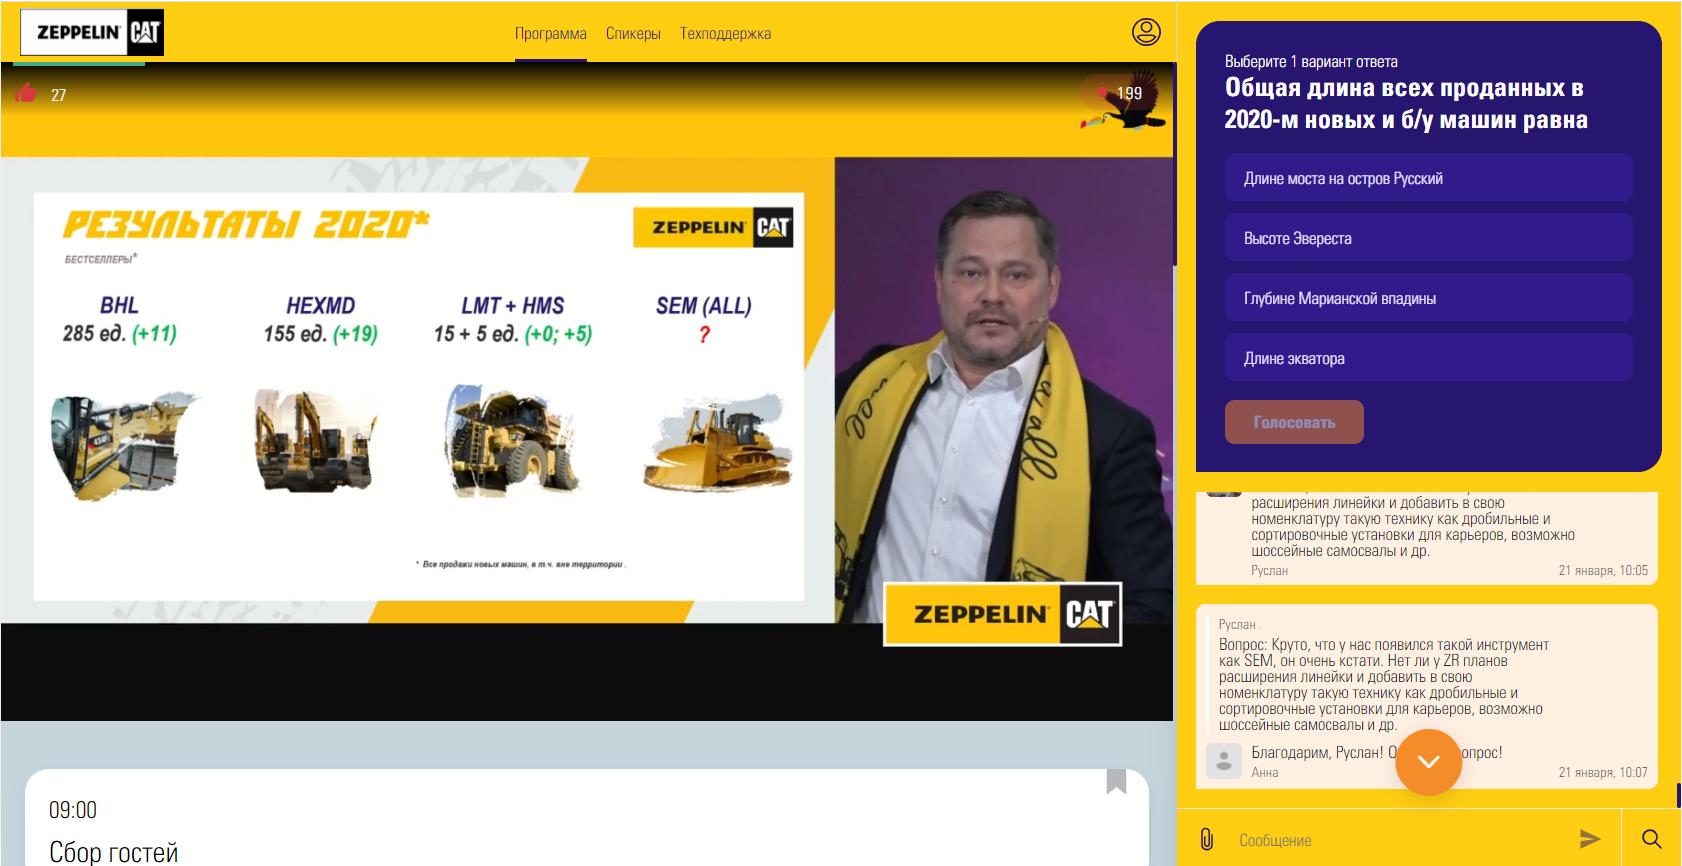Image resolution: width=1682 pixels, height=866 pixels.
Task: Bookmark the 09:00 agenda item
Action: tap(1117, 781)
